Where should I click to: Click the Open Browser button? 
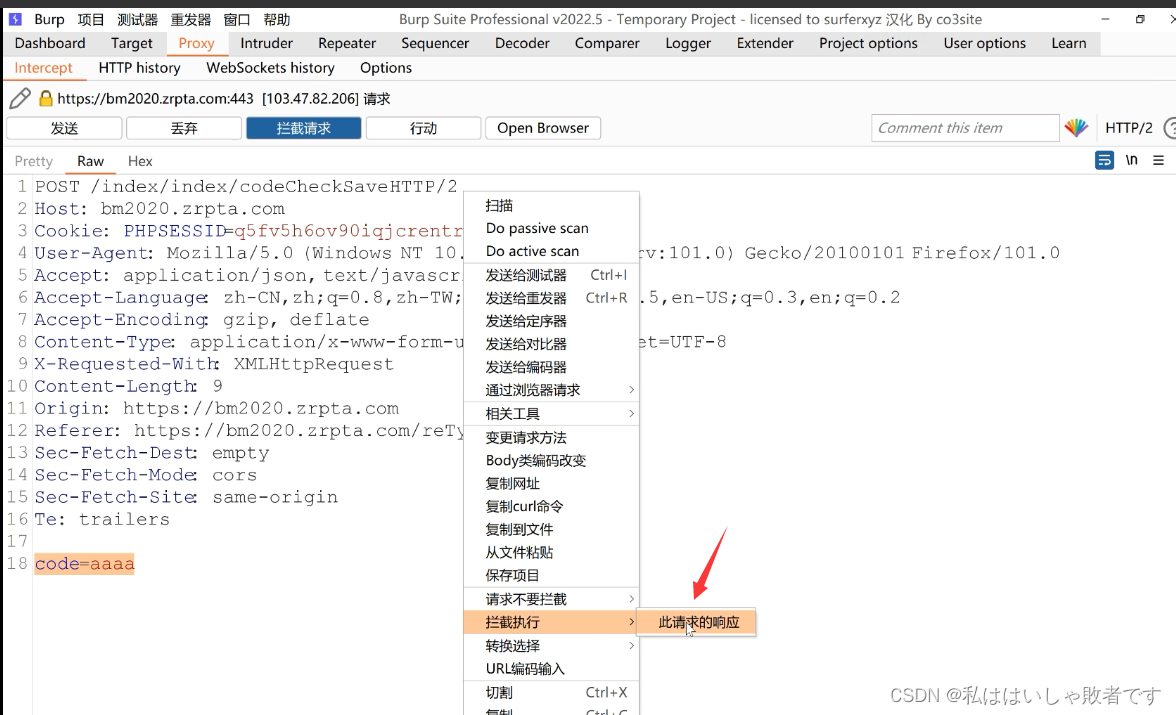[543, 128]
